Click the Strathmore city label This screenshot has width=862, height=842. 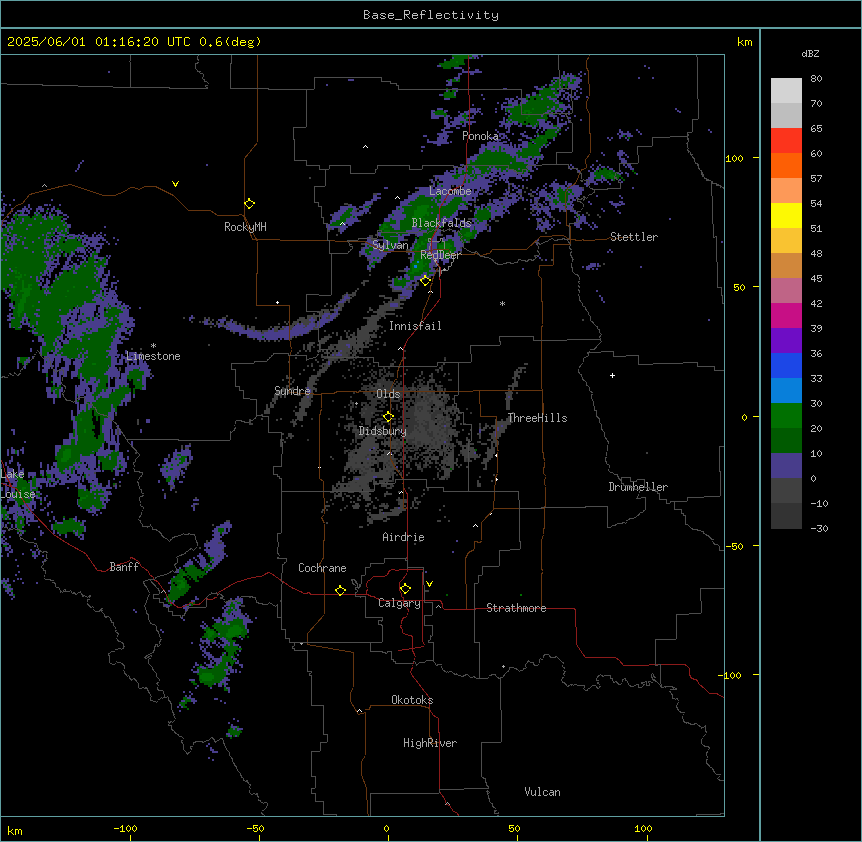tap(516, 608)
